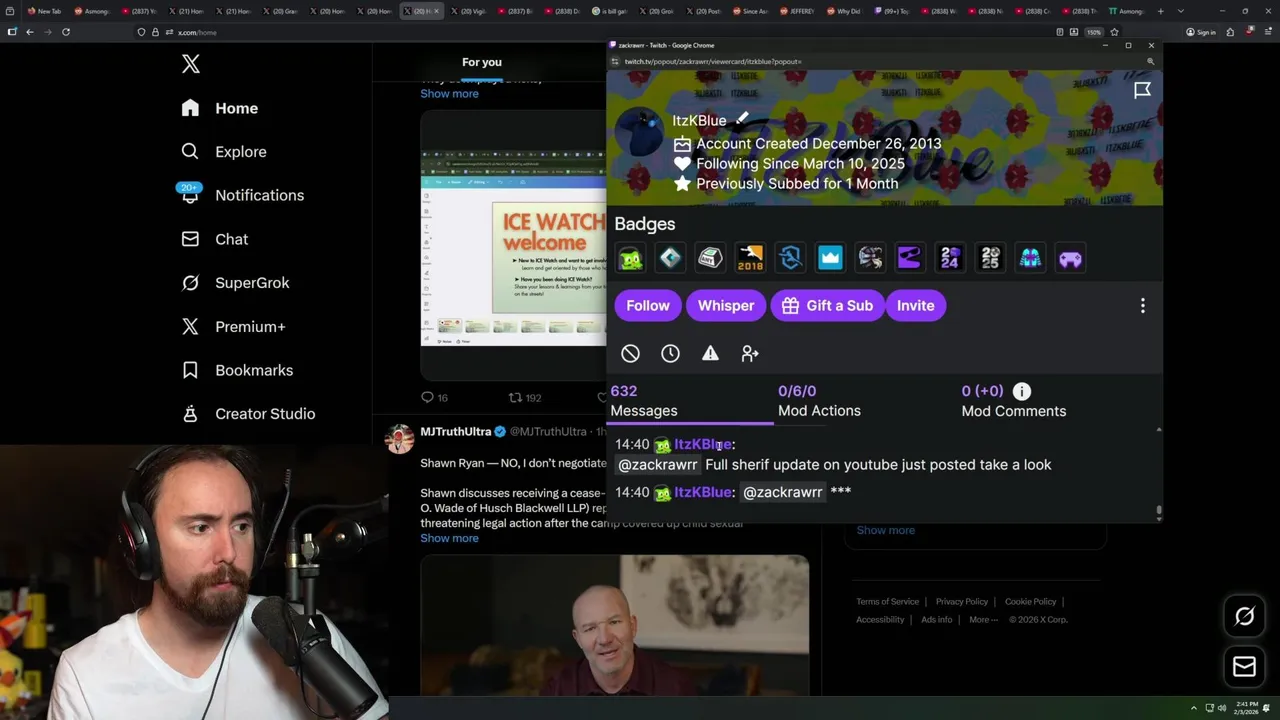Viewport: 1280px width, 720px height.
Task: Click the ItzKBlue username in first chat message
Action: 703,444
